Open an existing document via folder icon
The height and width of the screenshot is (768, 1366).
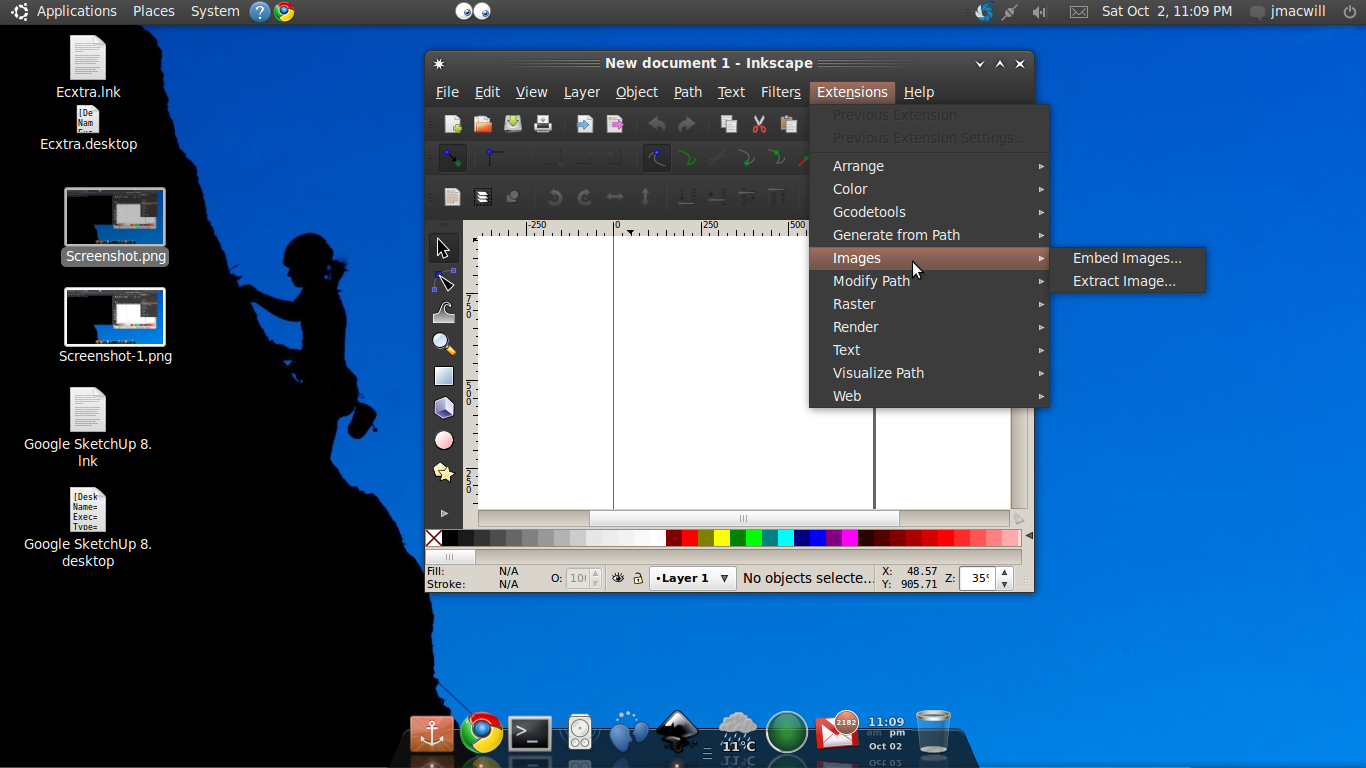[483, 124]
